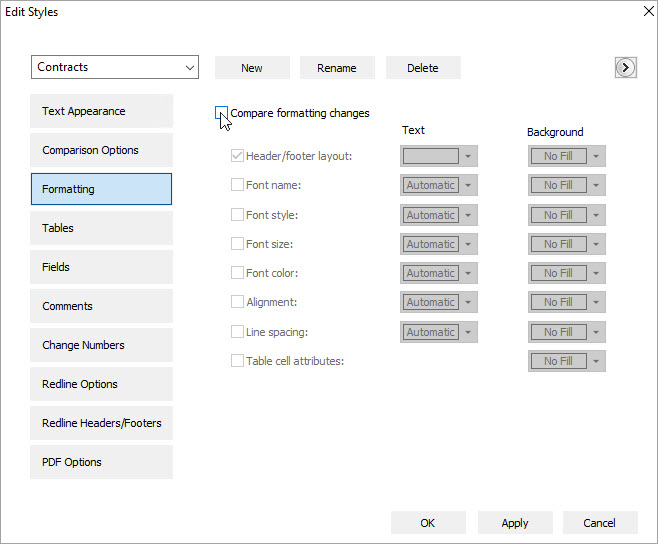Open PDF Options tab
Viewport: 658px width, 544px height.
pos(101,462)
